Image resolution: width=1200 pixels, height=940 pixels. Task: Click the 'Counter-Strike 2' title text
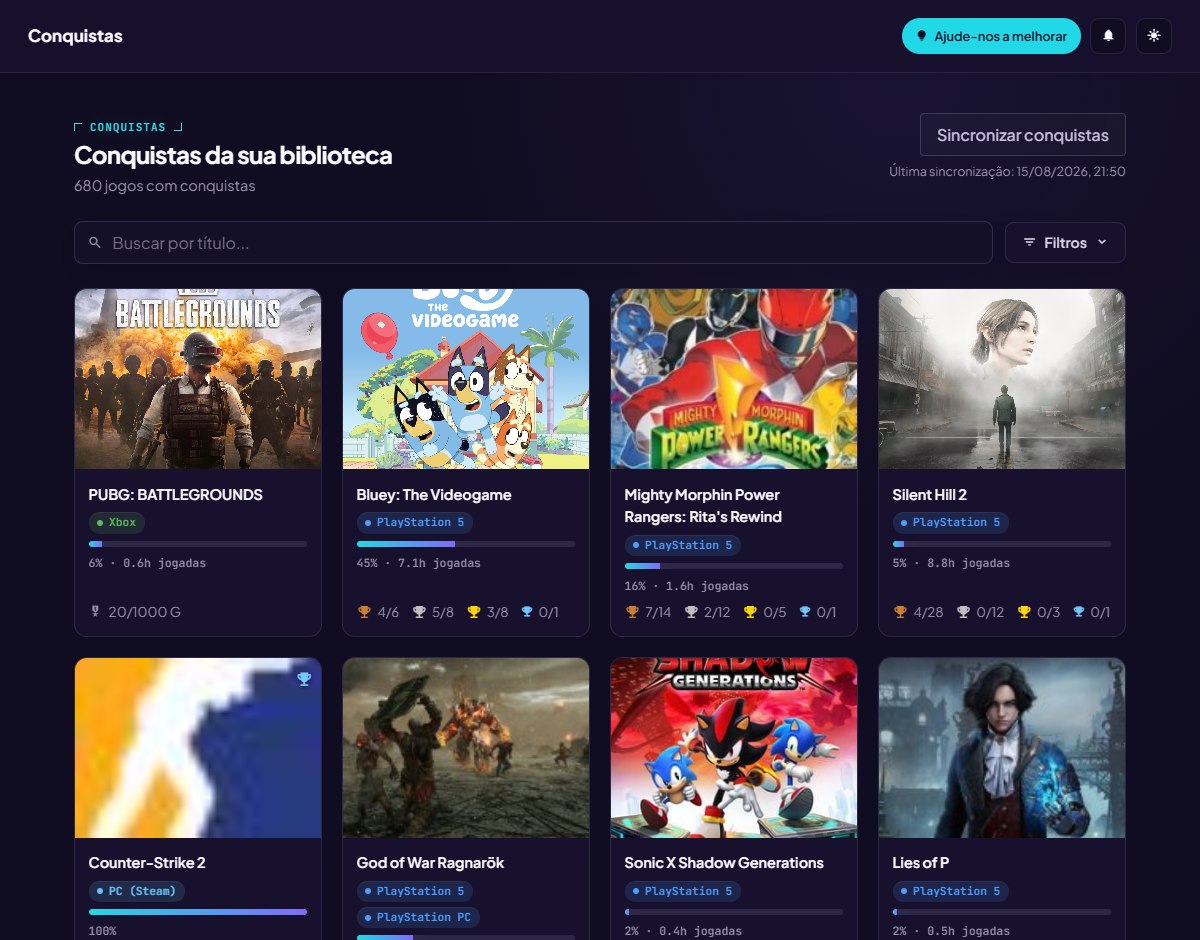tap(147, 862)
